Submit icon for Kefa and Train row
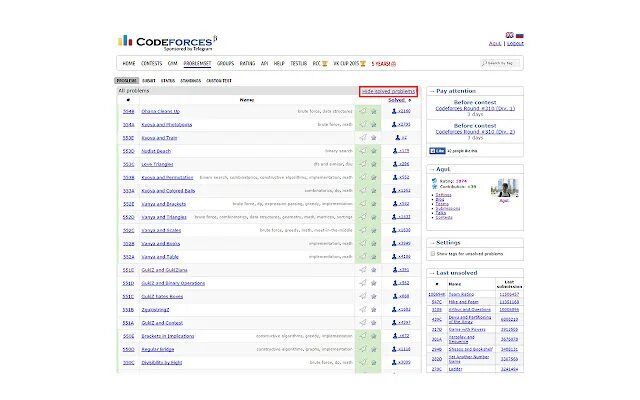 (x=363, y=138)
